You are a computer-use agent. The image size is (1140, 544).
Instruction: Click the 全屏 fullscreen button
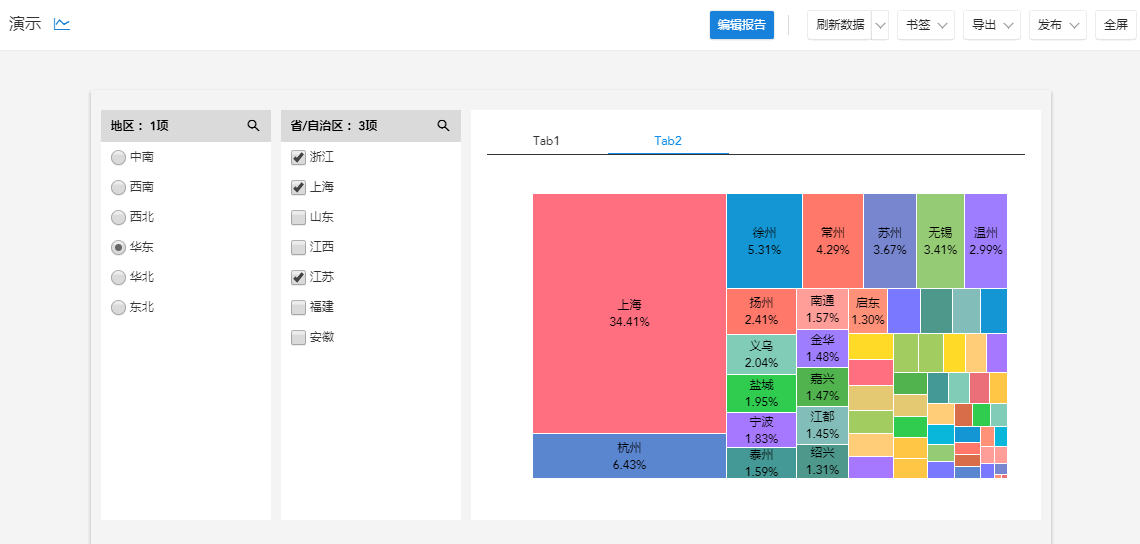(x=1115, y=25)
